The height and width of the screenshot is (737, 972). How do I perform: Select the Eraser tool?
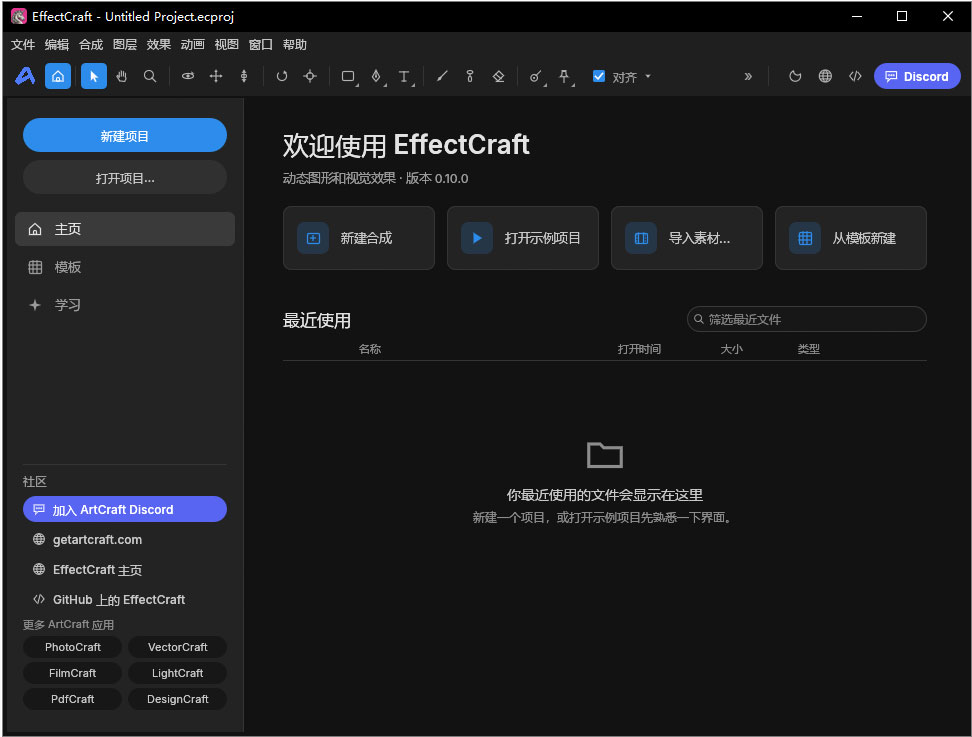point(498,76)
